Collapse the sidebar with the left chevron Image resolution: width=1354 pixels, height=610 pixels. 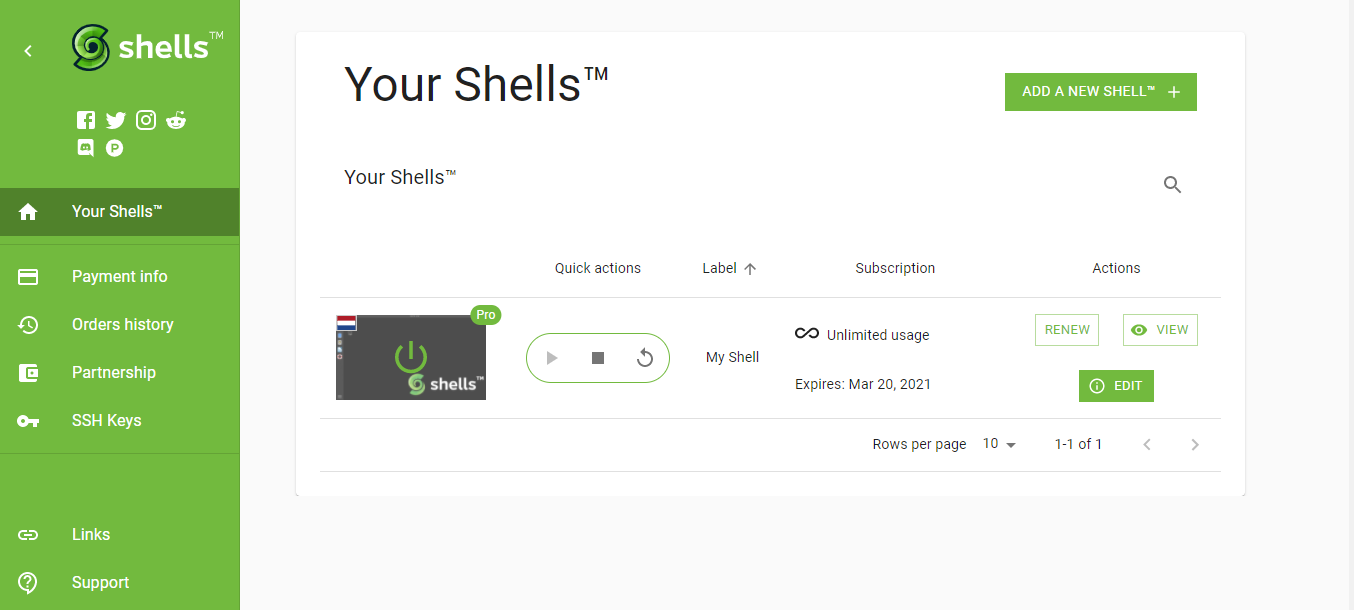tap(27, 50)
